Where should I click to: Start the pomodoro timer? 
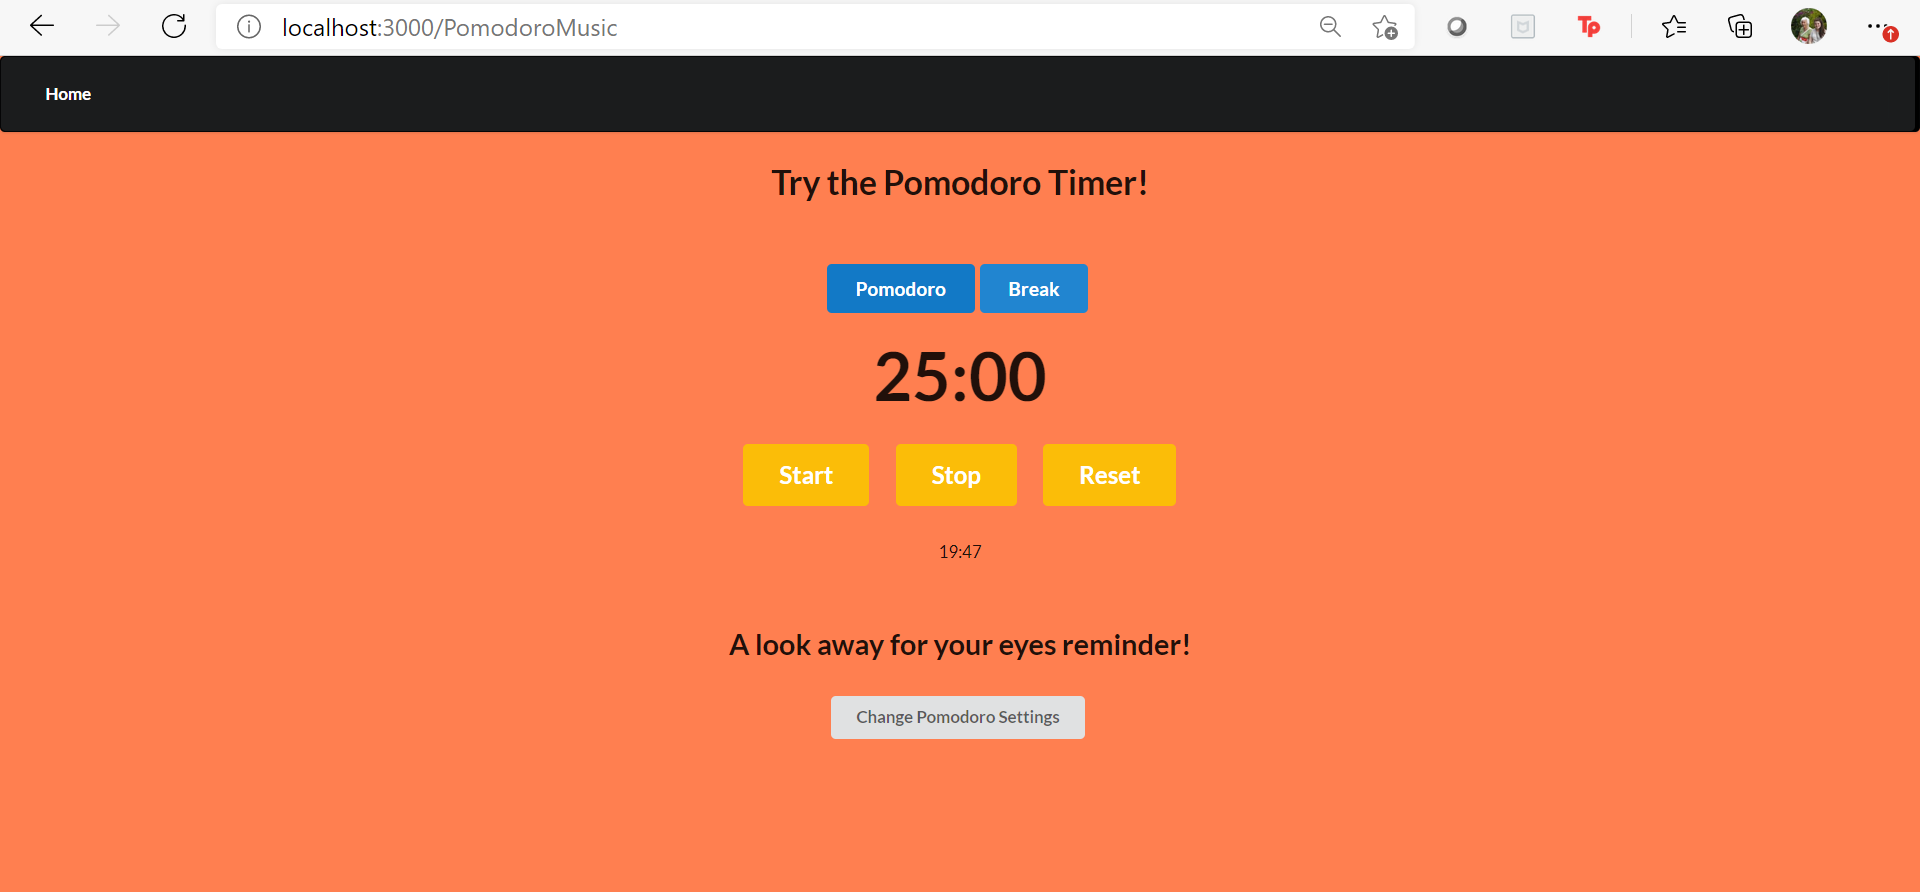(x=806, y=475)
